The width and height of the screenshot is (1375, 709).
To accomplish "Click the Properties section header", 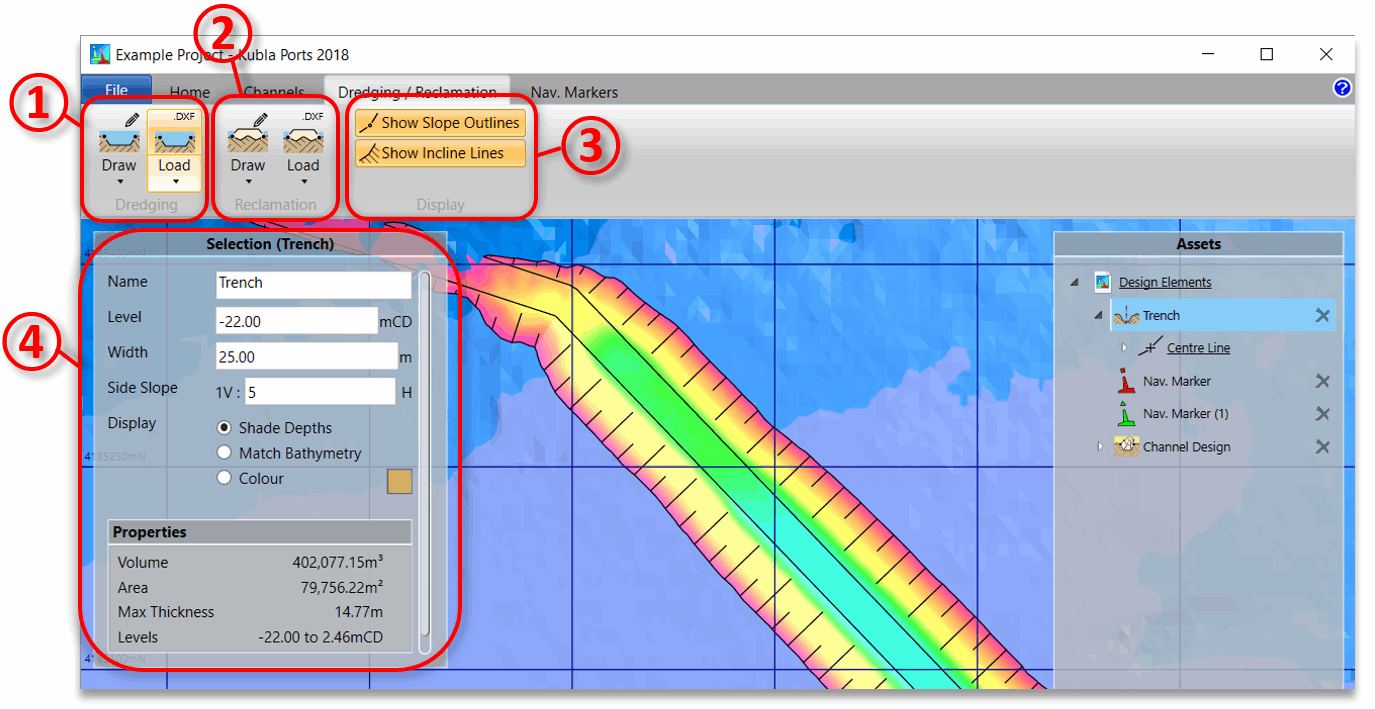I will click(259, 532).
